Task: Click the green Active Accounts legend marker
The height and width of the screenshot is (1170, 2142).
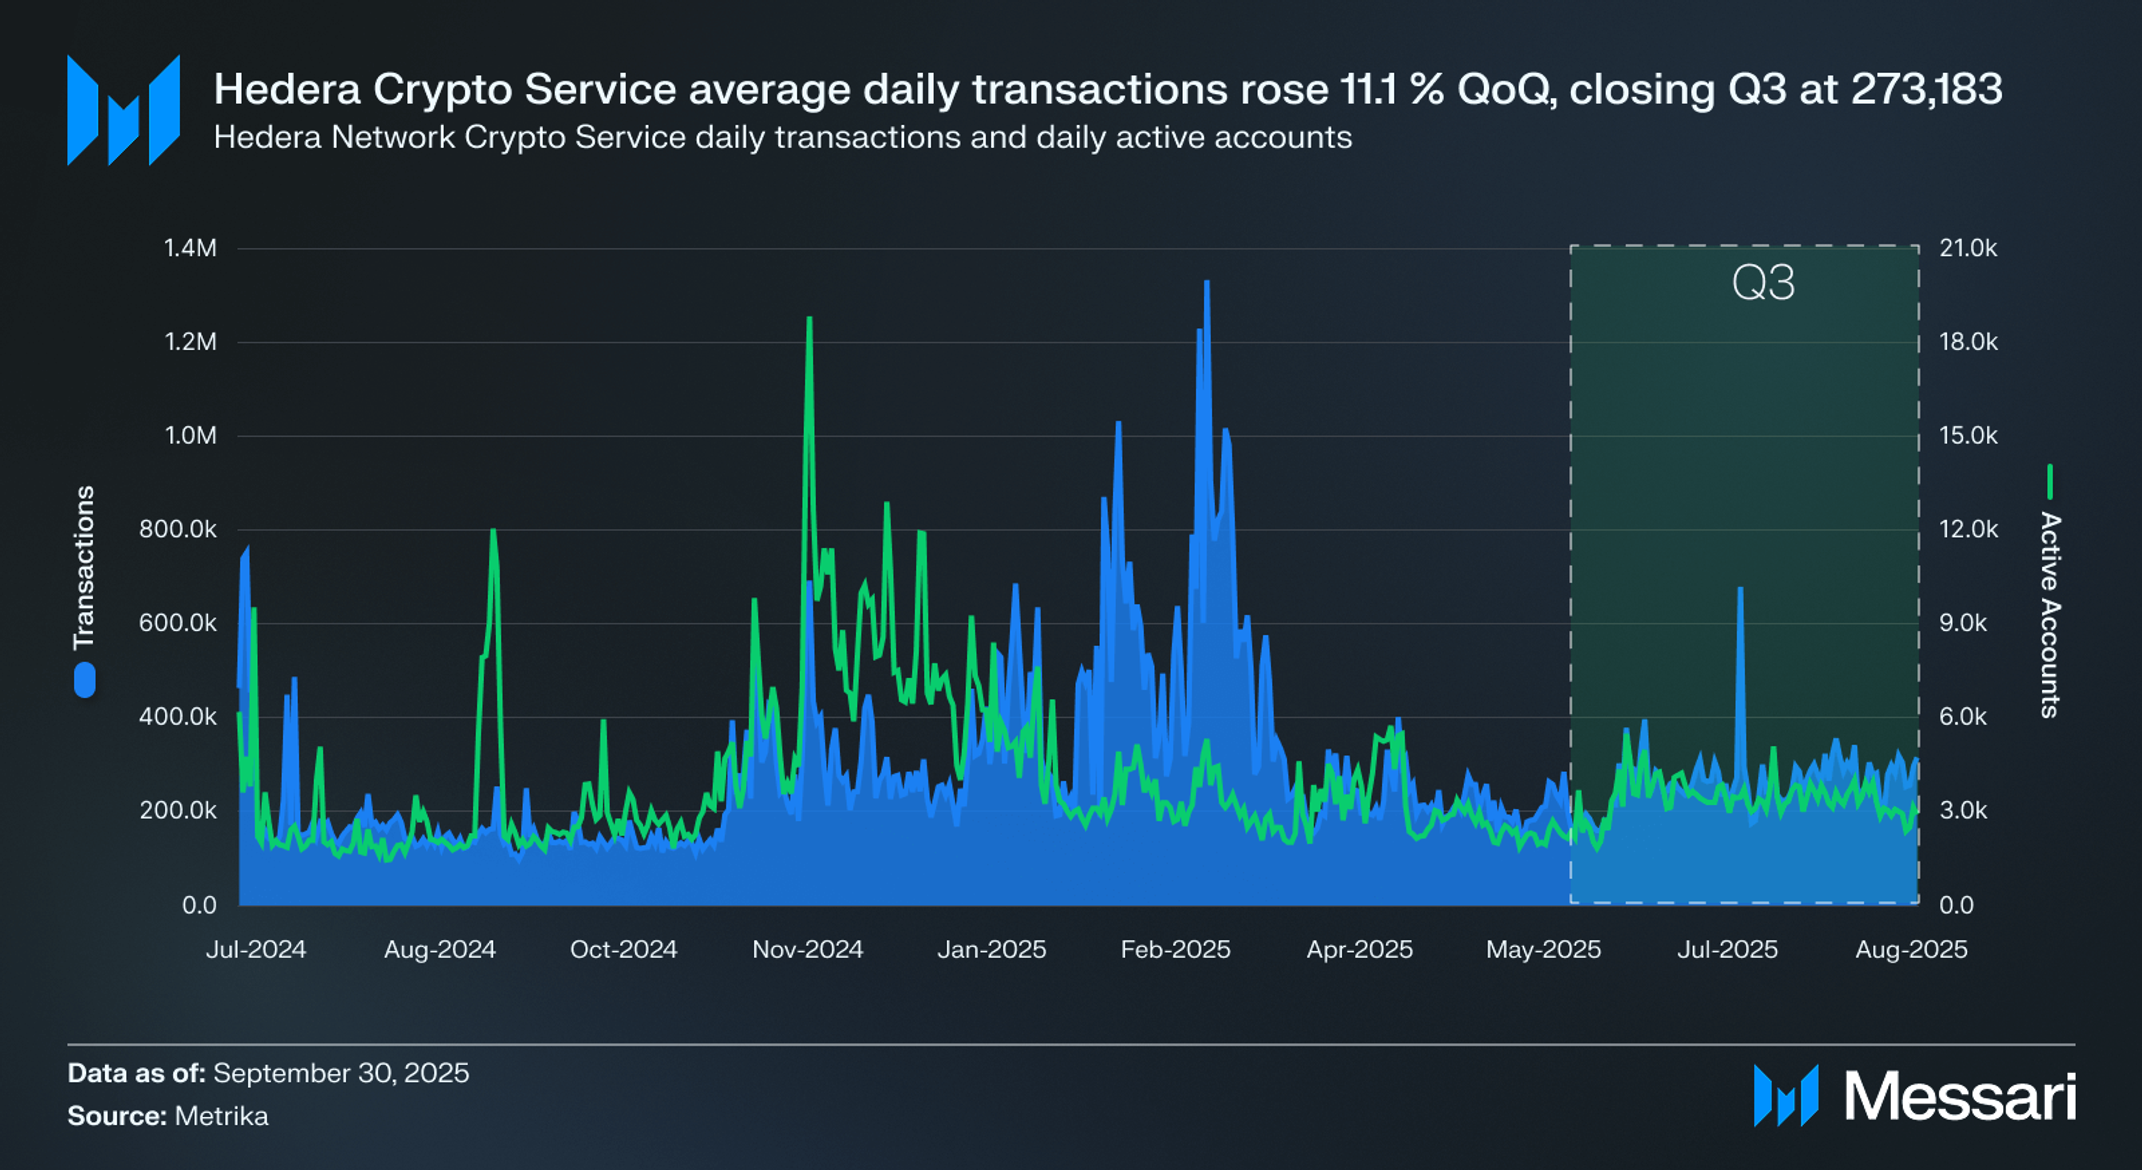Action: [x=2049, y=482]
